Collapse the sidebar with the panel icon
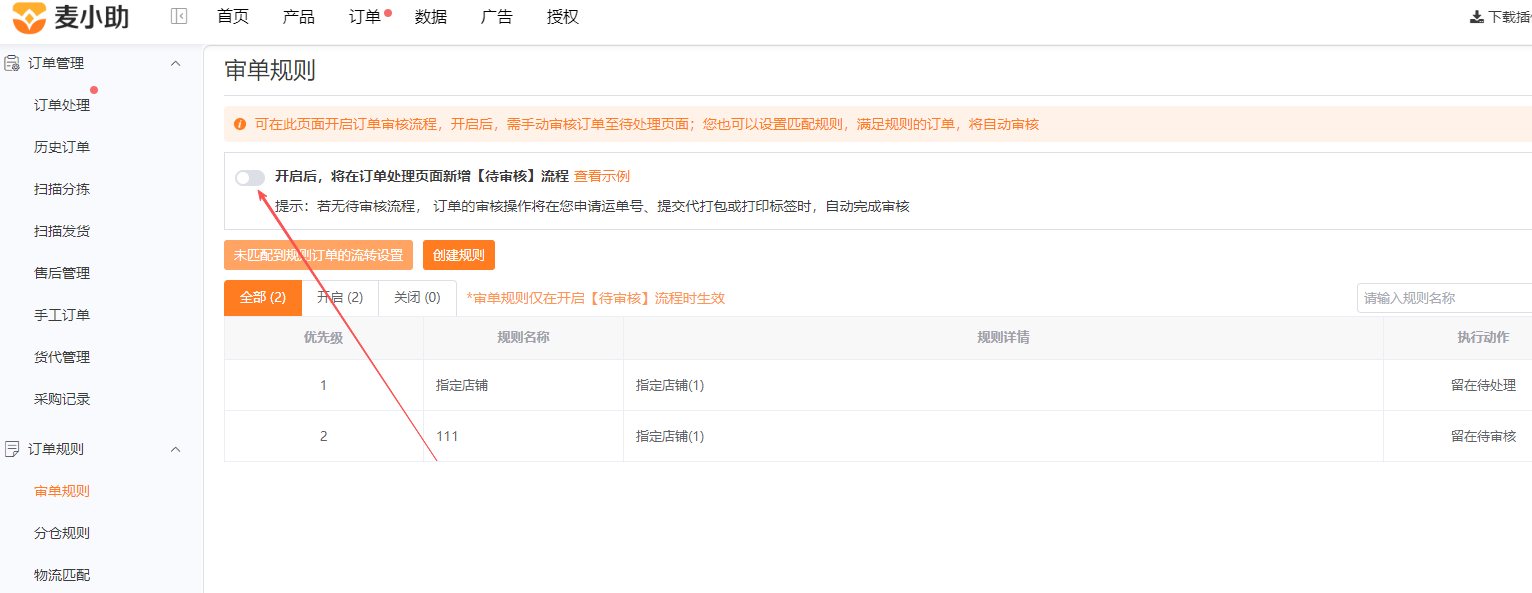The height and width of the screenshot is (593, 1532). tap(179, 16)
